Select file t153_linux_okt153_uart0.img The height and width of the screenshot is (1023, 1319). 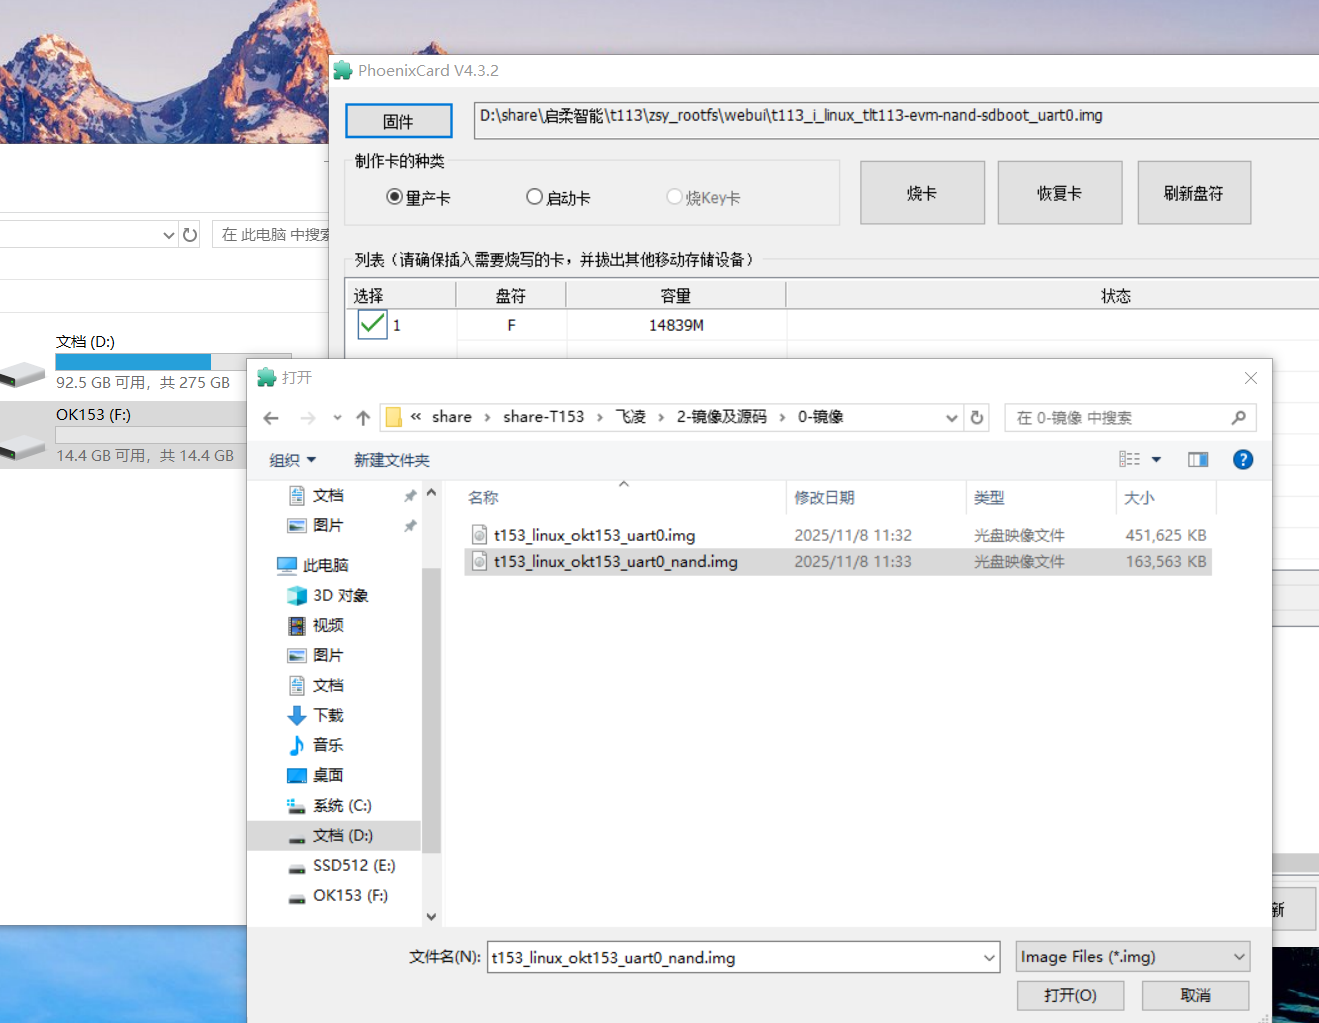coord(838,536)
